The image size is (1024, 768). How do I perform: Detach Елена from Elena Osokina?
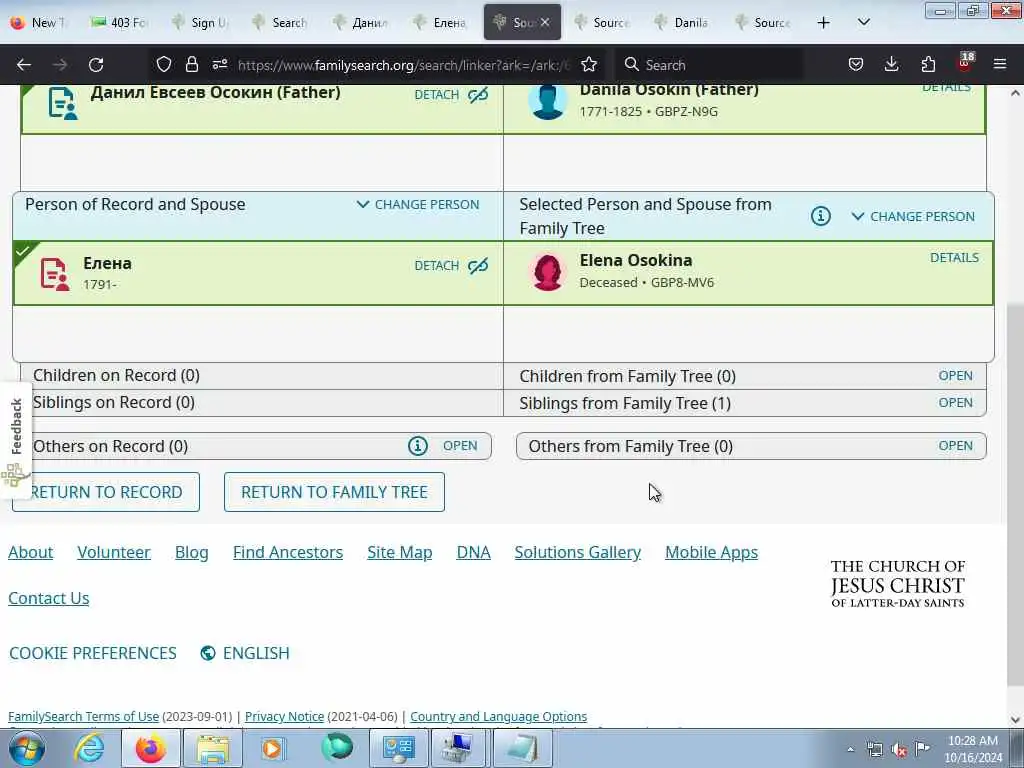pyautogui.click(x=451, y=266)
